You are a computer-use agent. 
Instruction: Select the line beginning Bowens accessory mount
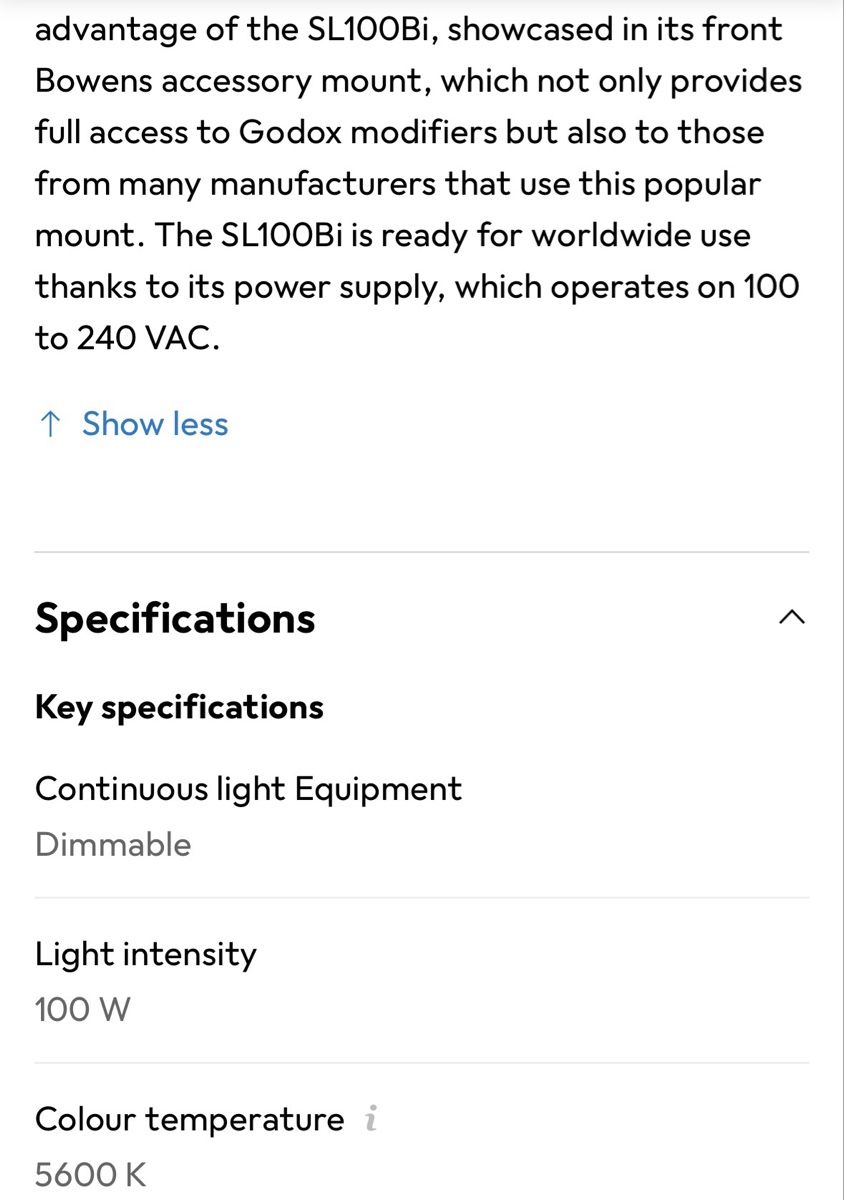[x=419, y=81]
